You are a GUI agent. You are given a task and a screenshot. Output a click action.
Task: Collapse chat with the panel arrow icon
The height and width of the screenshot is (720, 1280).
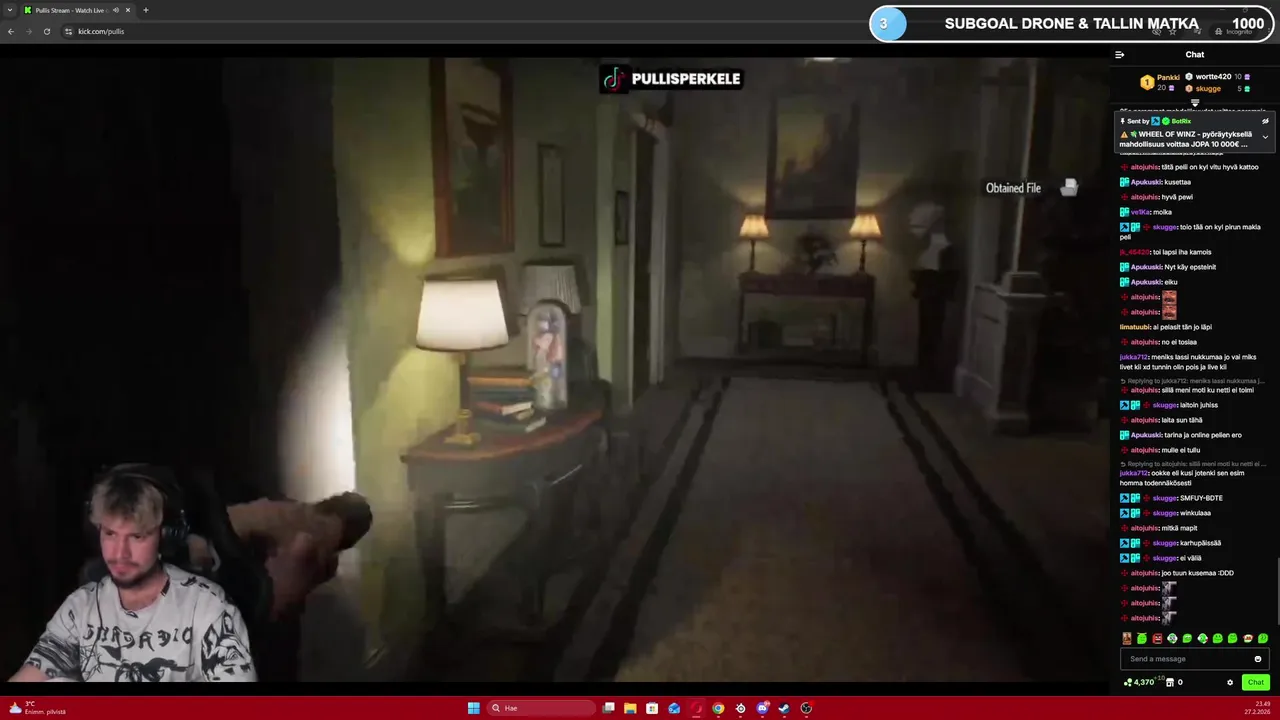point(1119,55)
